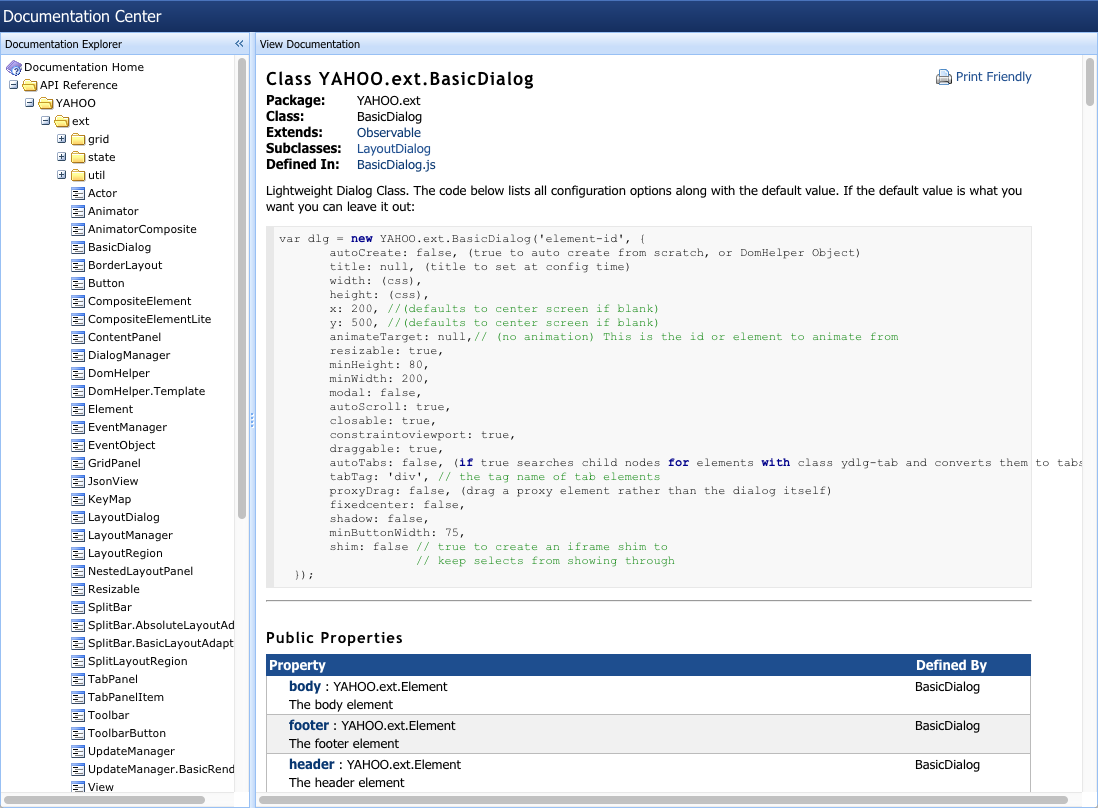The image size is (1098, 808).
Task: Collapse the YAHOO tree node
Action: click(30, 103)
